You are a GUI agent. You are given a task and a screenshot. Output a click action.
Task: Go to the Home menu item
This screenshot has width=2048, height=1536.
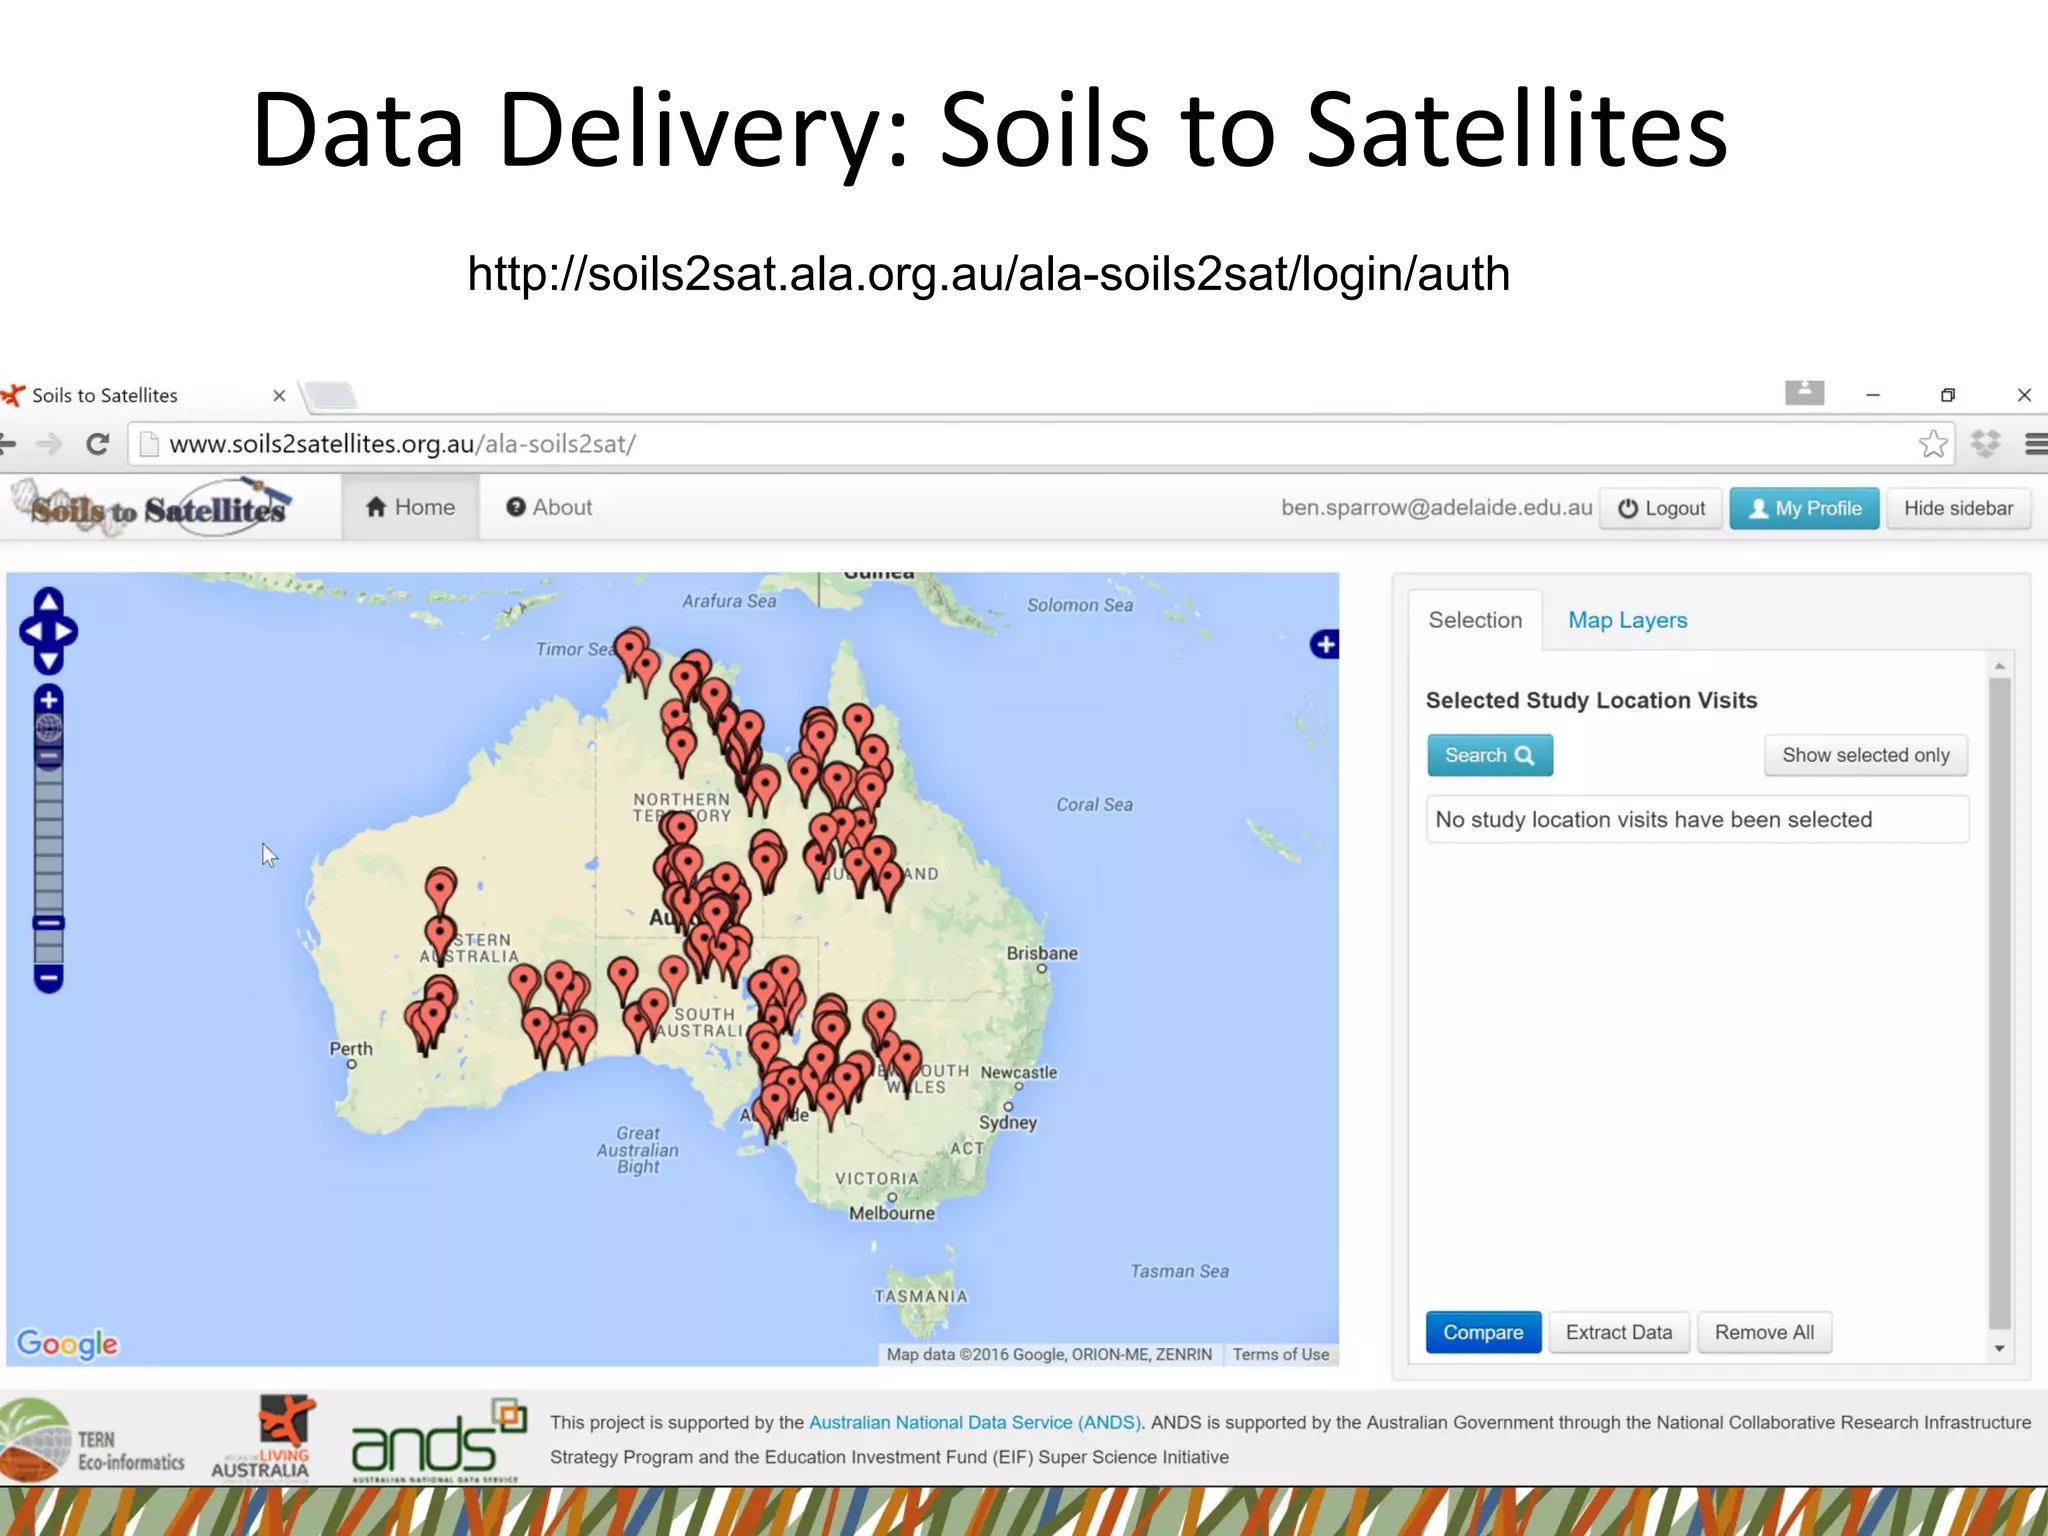pyautogui.click(x=410, y=507)
